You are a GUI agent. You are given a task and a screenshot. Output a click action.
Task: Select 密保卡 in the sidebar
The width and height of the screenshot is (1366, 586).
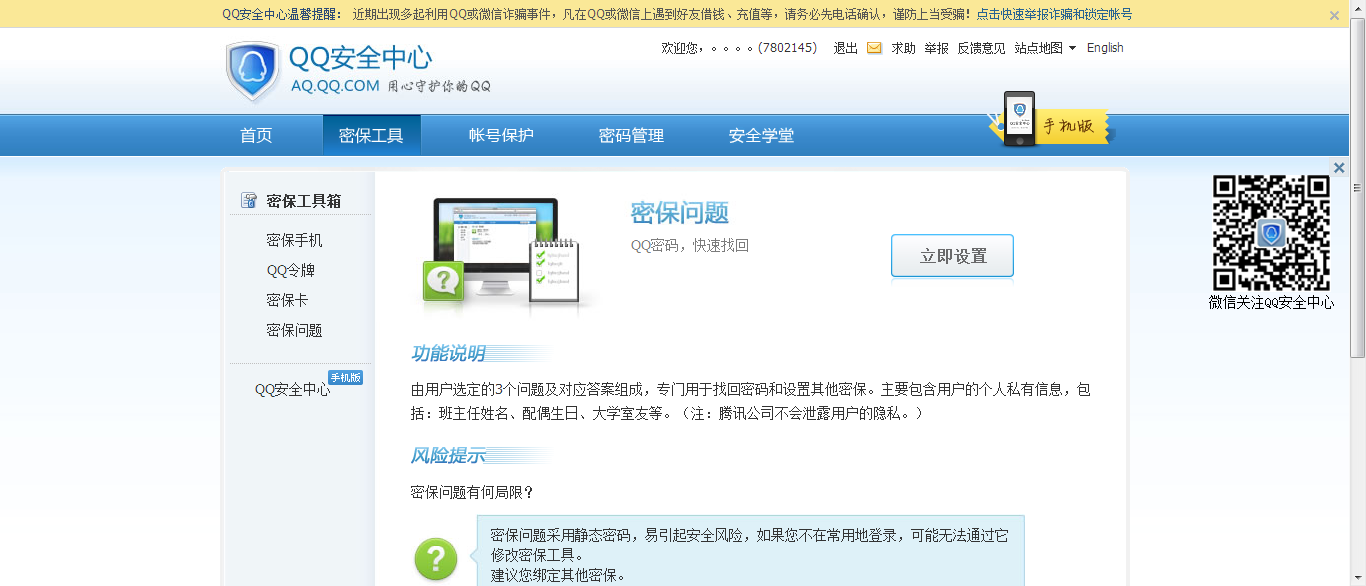tap(287, 301)
